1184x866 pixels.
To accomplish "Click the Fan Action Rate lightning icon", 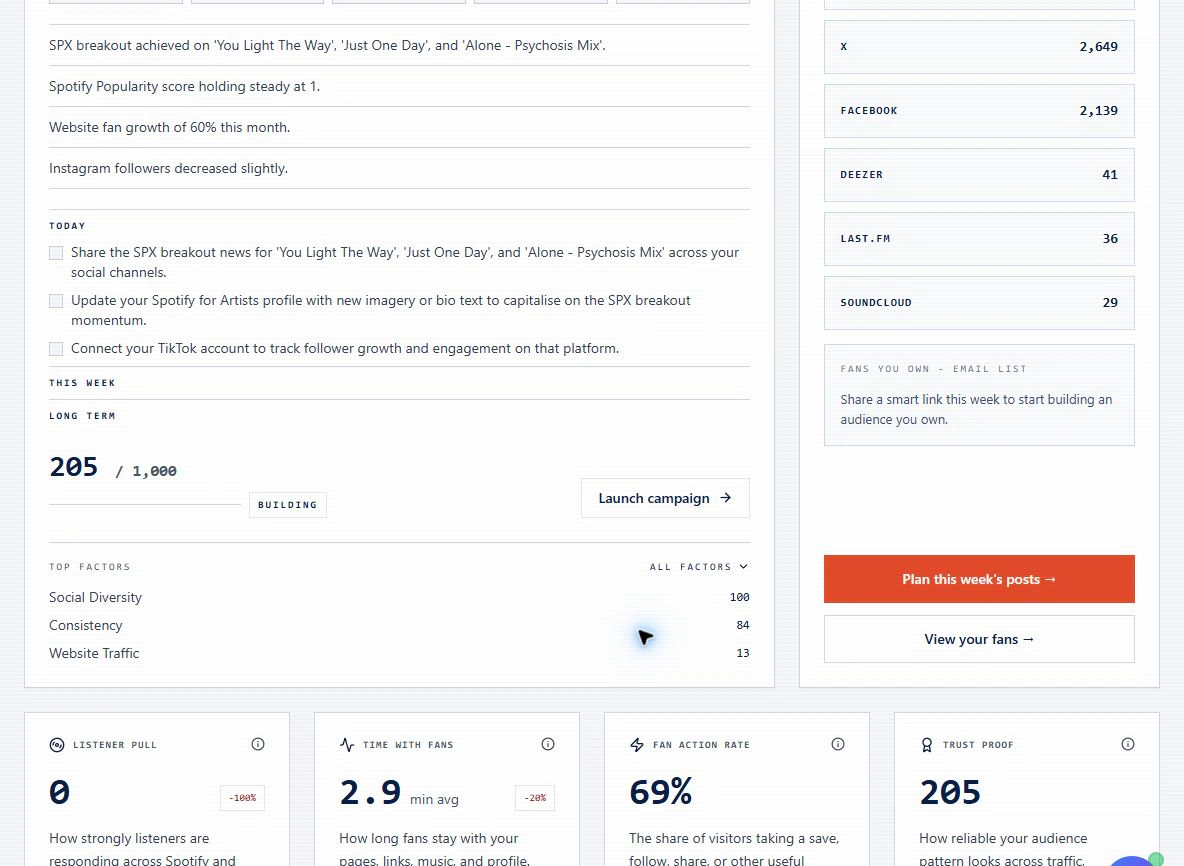I will (x=637, y=745).
